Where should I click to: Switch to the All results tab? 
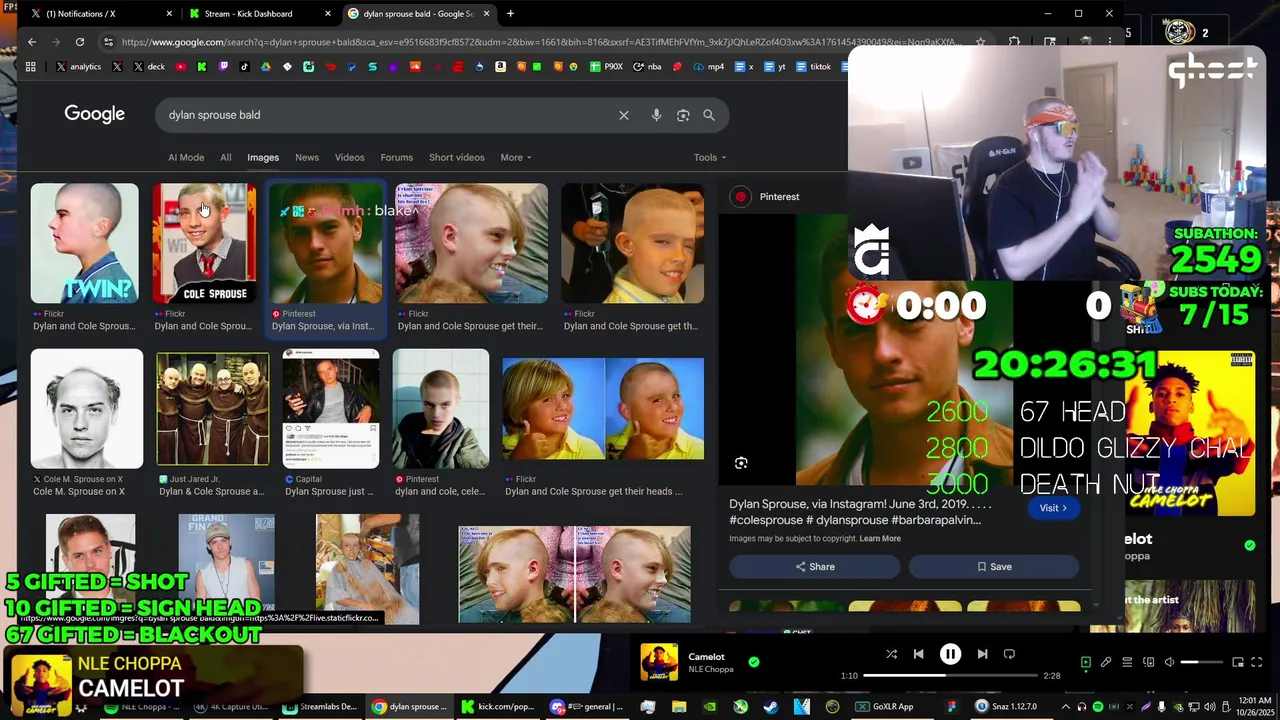[x=226, y=157]
